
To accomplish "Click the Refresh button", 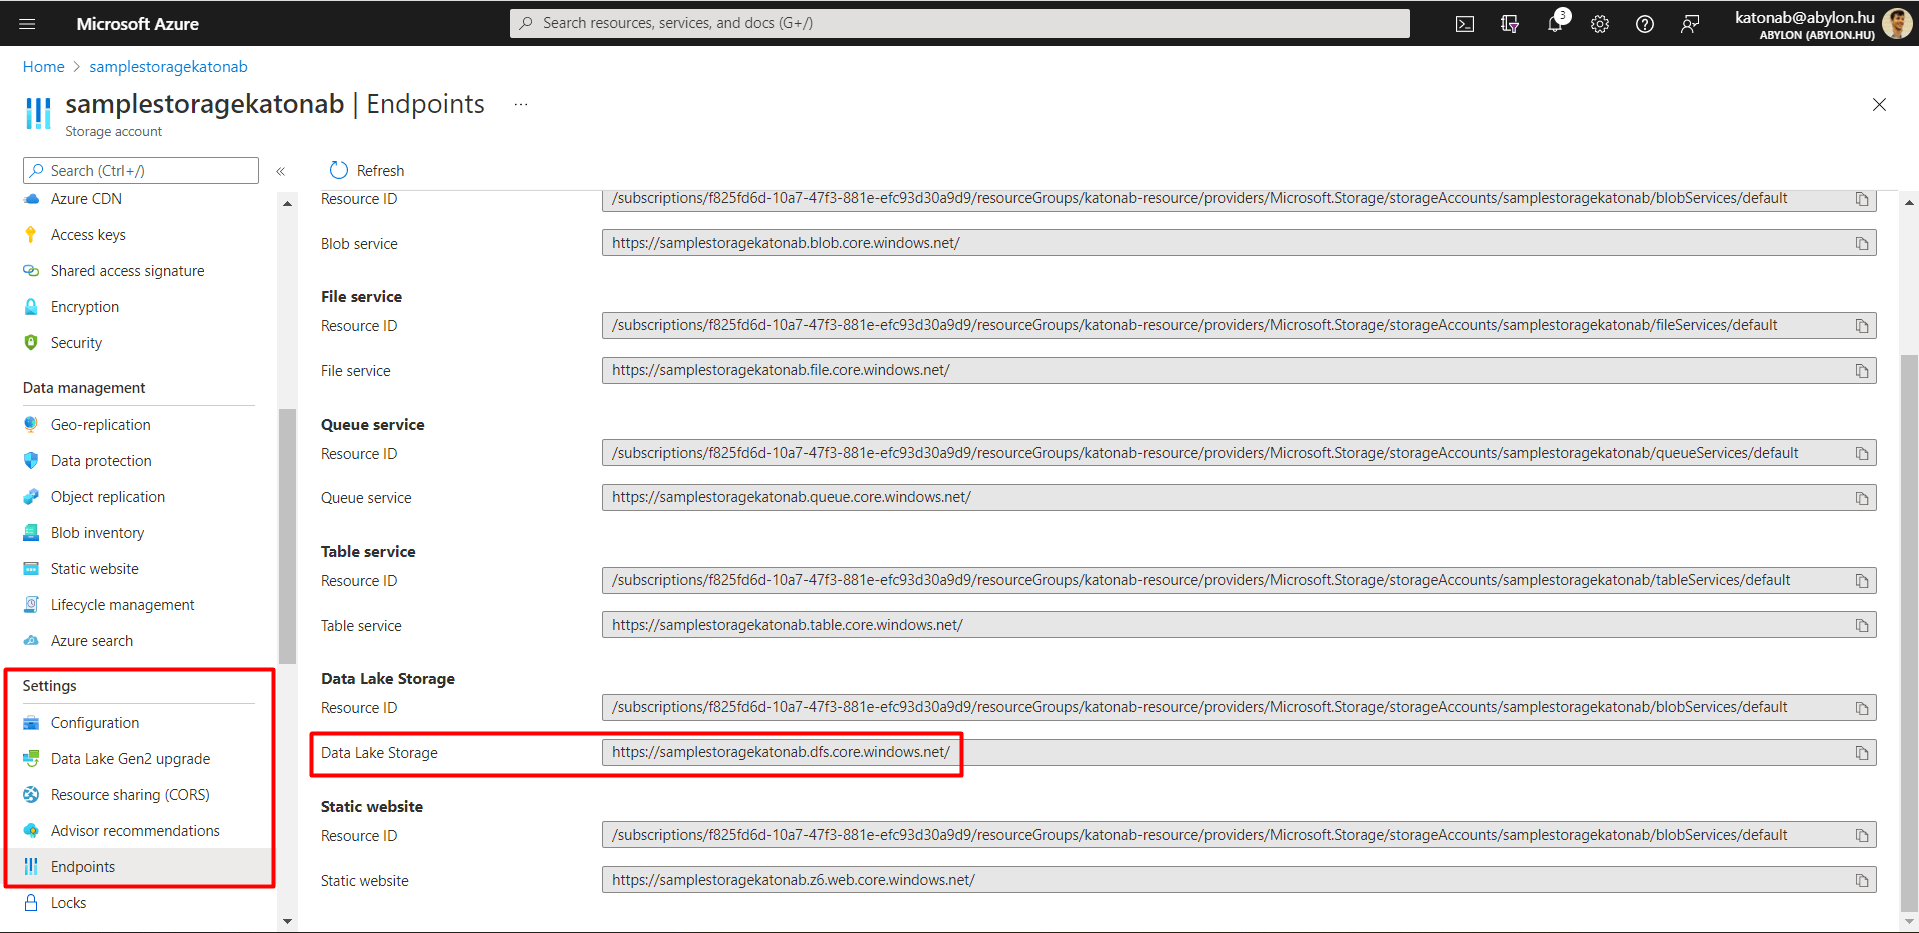I will coord(367,170).
